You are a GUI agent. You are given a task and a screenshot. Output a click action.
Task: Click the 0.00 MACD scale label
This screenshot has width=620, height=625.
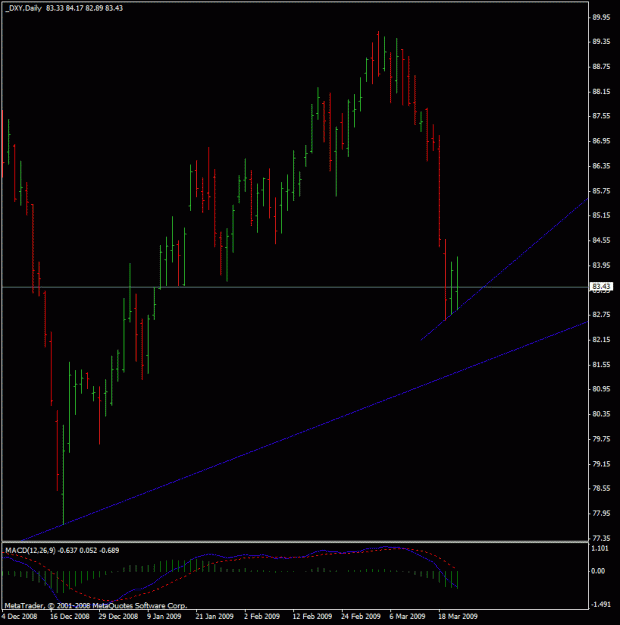pyautogui.click(x=599, y=571)
